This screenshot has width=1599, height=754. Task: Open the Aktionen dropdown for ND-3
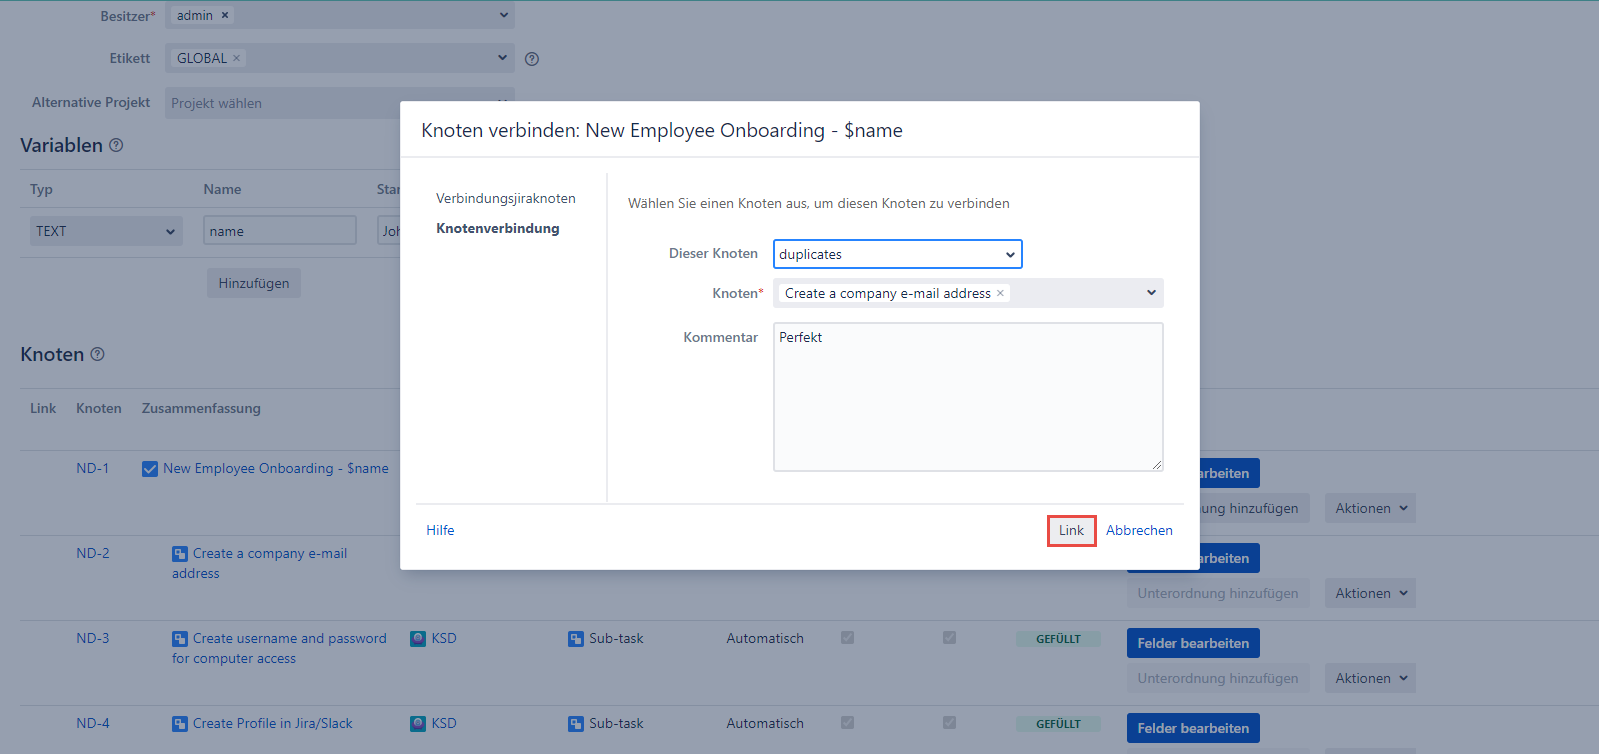tap(1370, 678)
